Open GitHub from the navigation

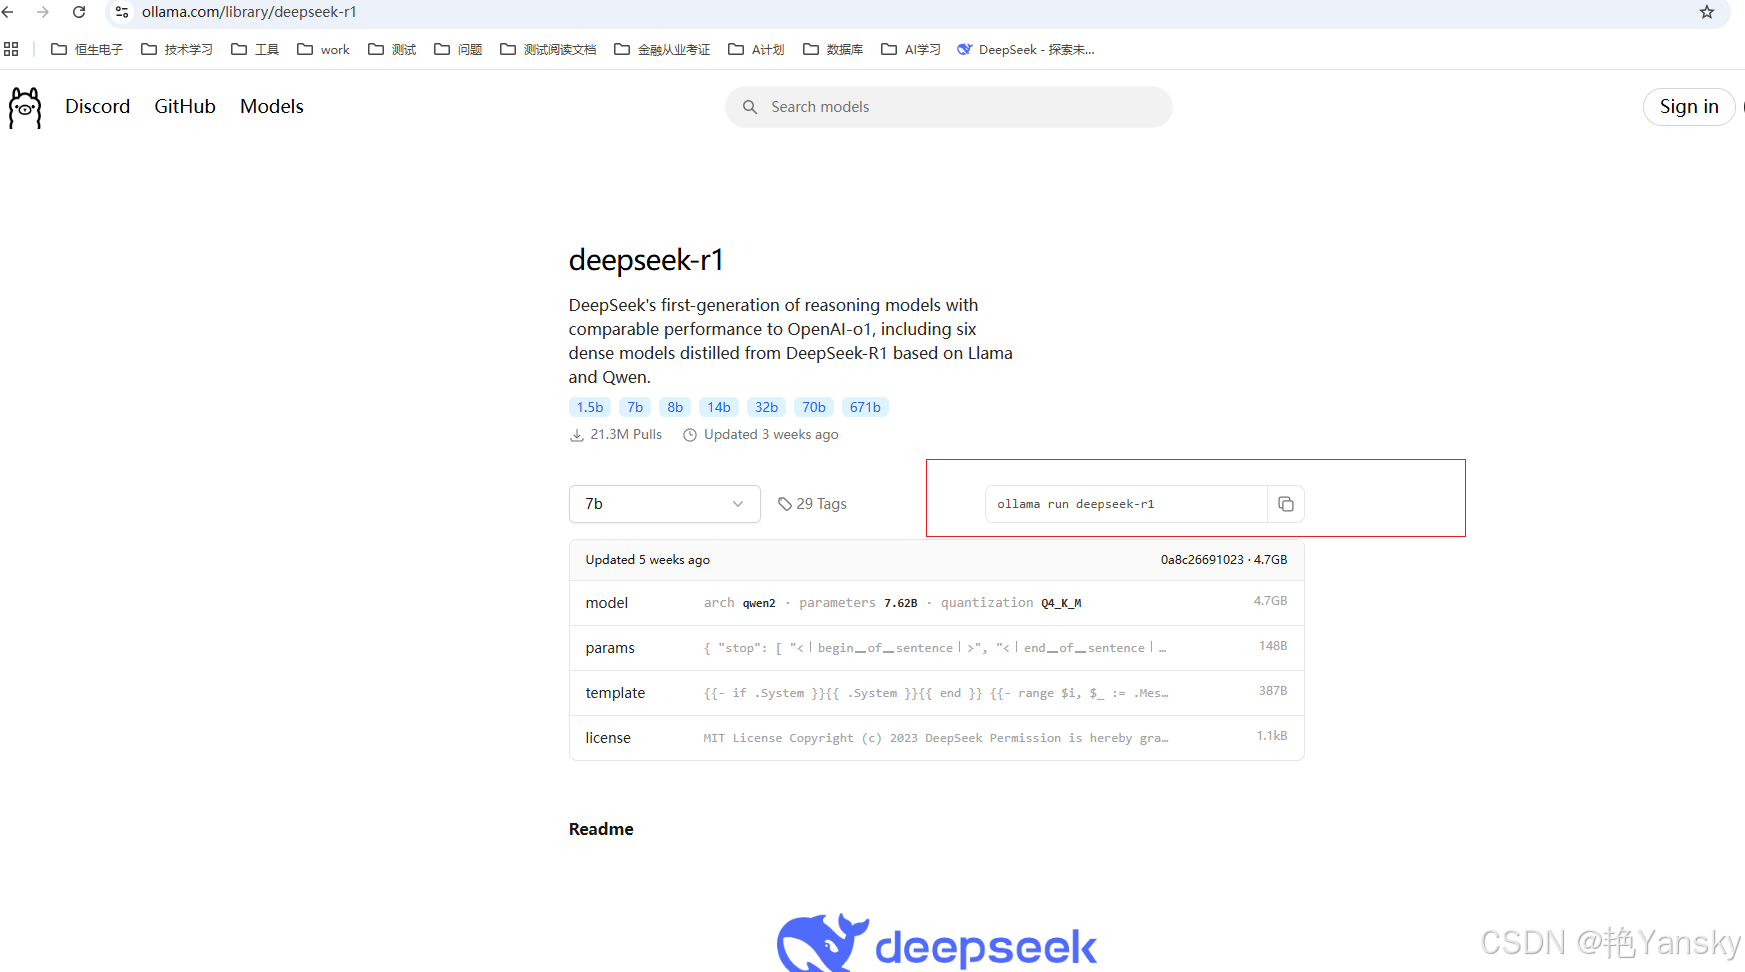(x=185, y=106)
